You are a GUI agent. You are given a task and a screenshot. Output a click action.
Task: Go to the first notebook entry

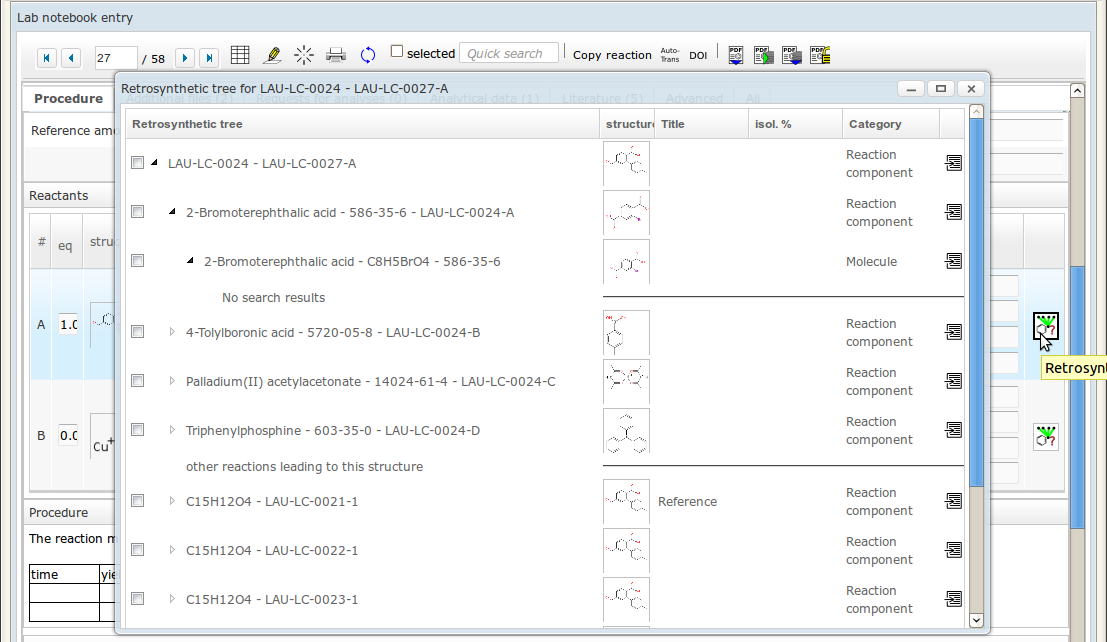pos(47,58)
